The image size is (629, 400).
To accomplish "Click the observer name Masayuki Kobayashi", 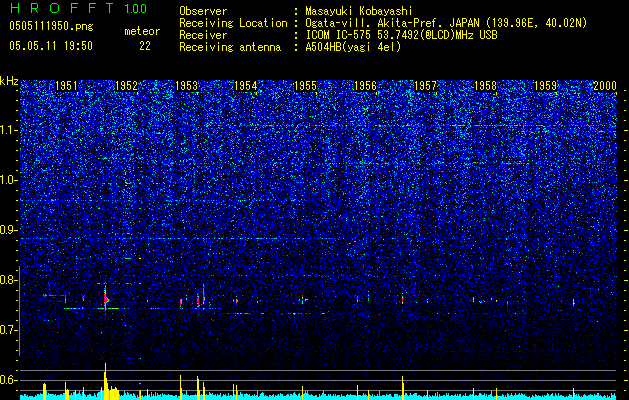I will tap(358, 11).
